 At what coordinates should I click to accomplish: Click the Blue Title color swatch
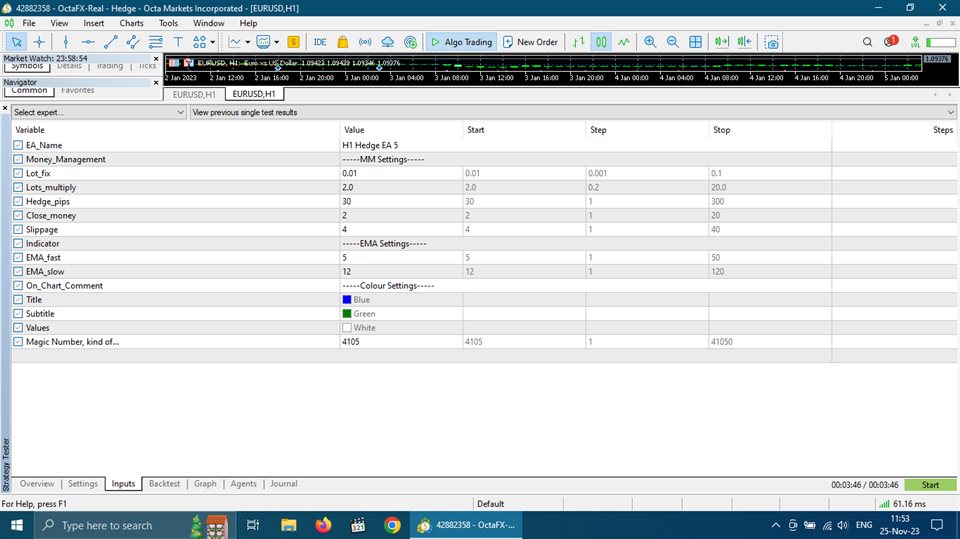click(x=347, y=300)
